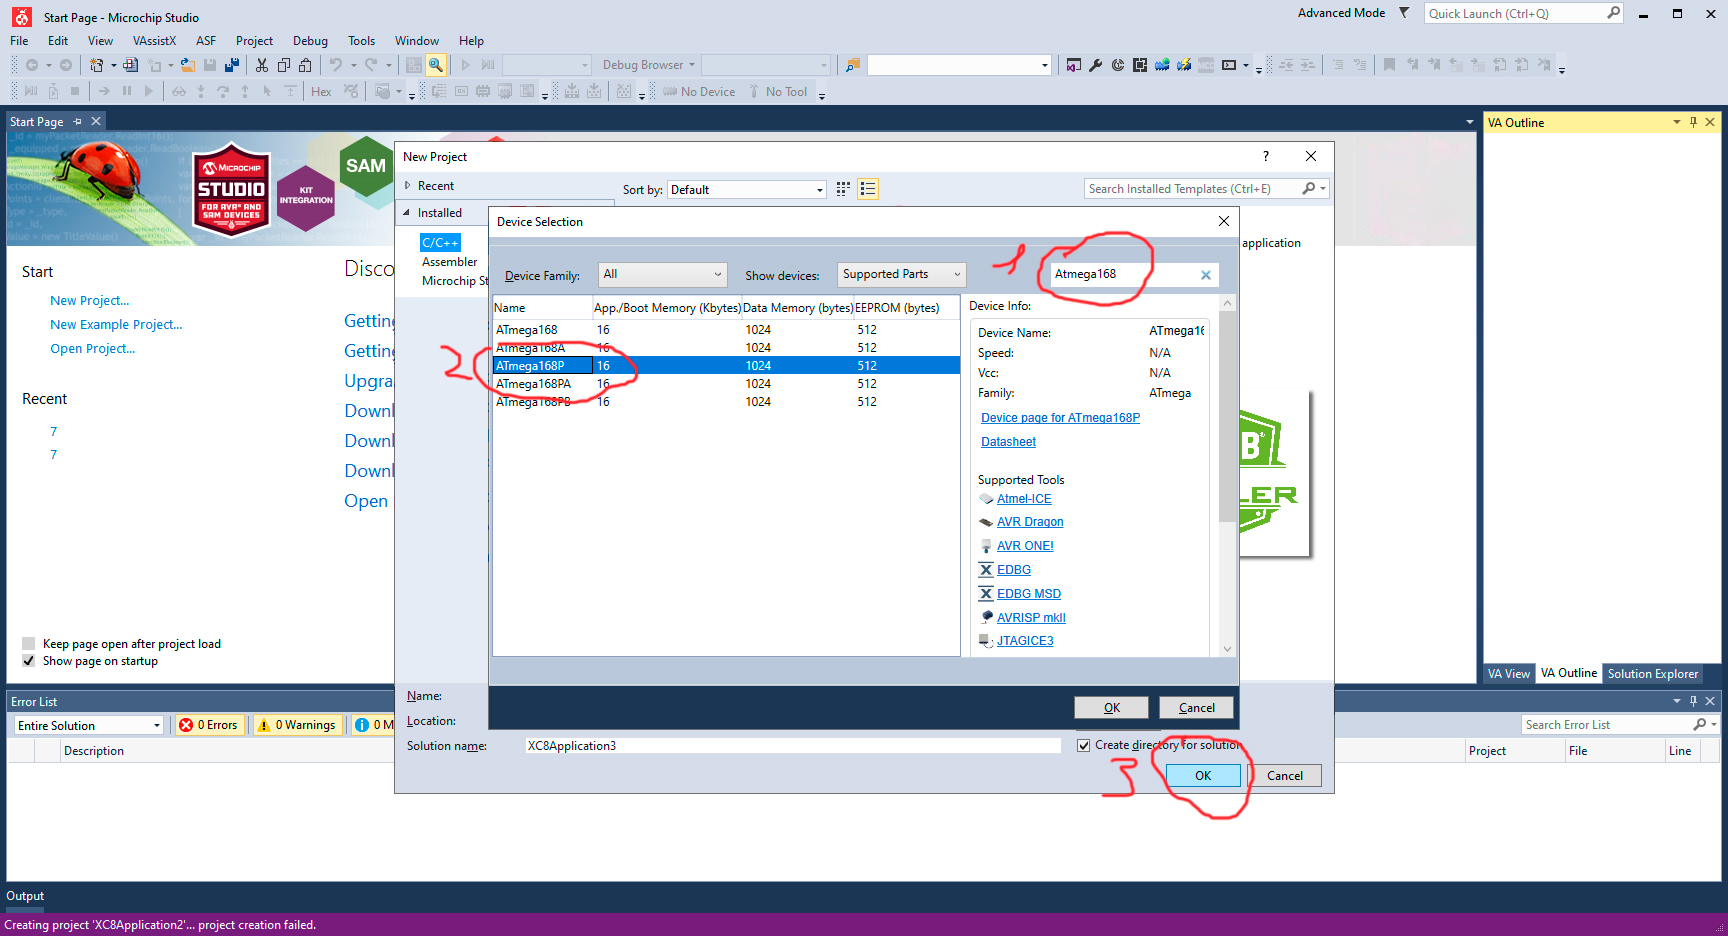The width and height of the screenshot is (1728, 936).
Task: Collapse the Installed templates section
Action: pos(407,213)
